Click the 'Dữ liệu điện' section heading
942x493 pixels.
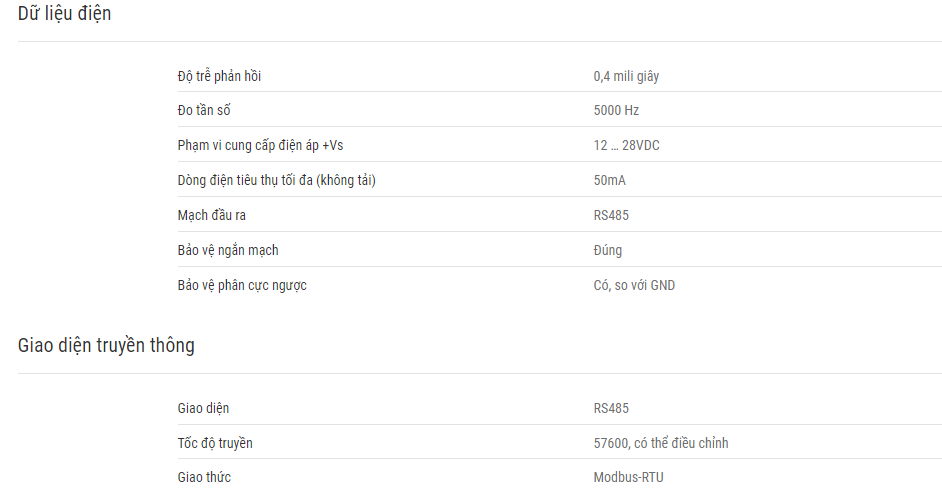(64, 13)
